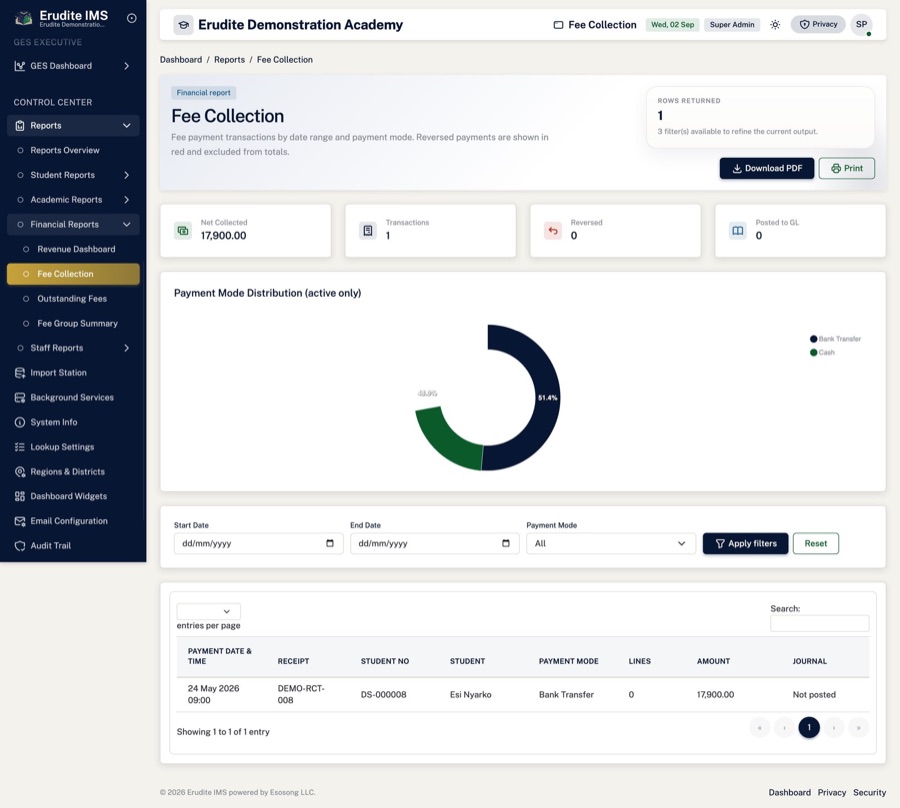Collapse the Reports menu chevron
This screenshot has height=808, width=900.
click(x=126, y=126)
